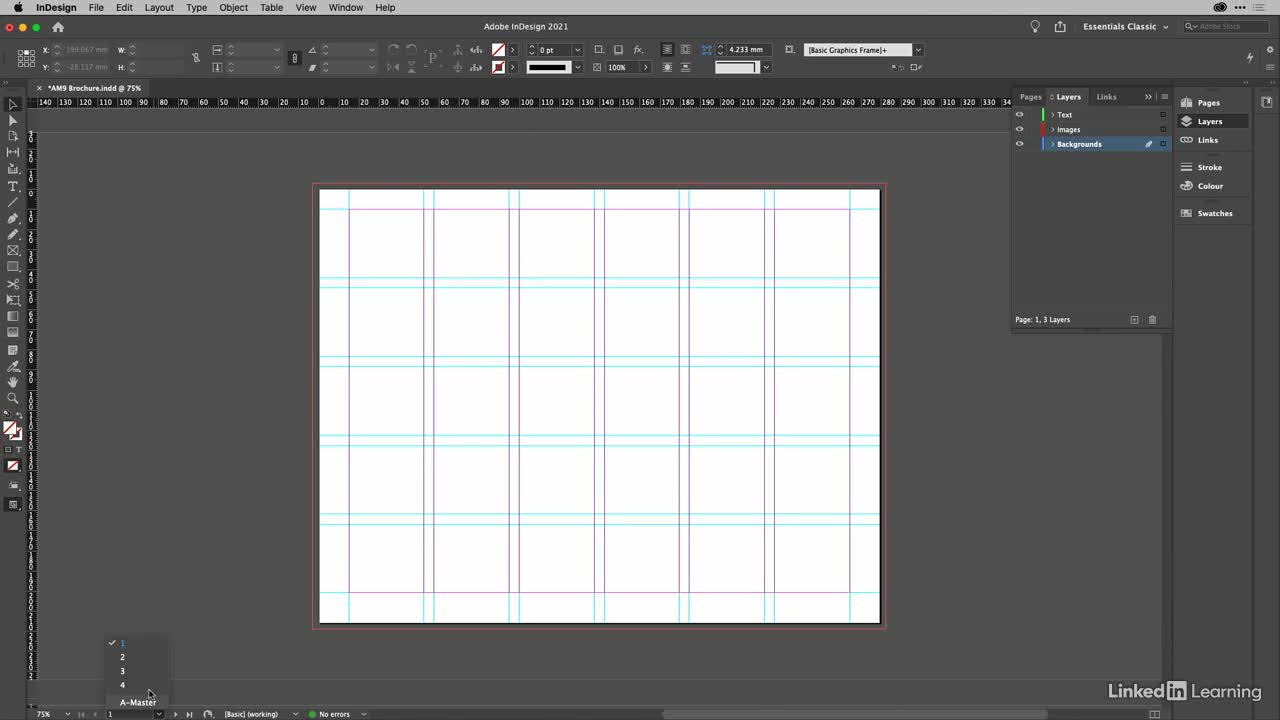Toggle visibility of the Text layer
This screenshot has height=720, width=1280.
coord(1020,114)
